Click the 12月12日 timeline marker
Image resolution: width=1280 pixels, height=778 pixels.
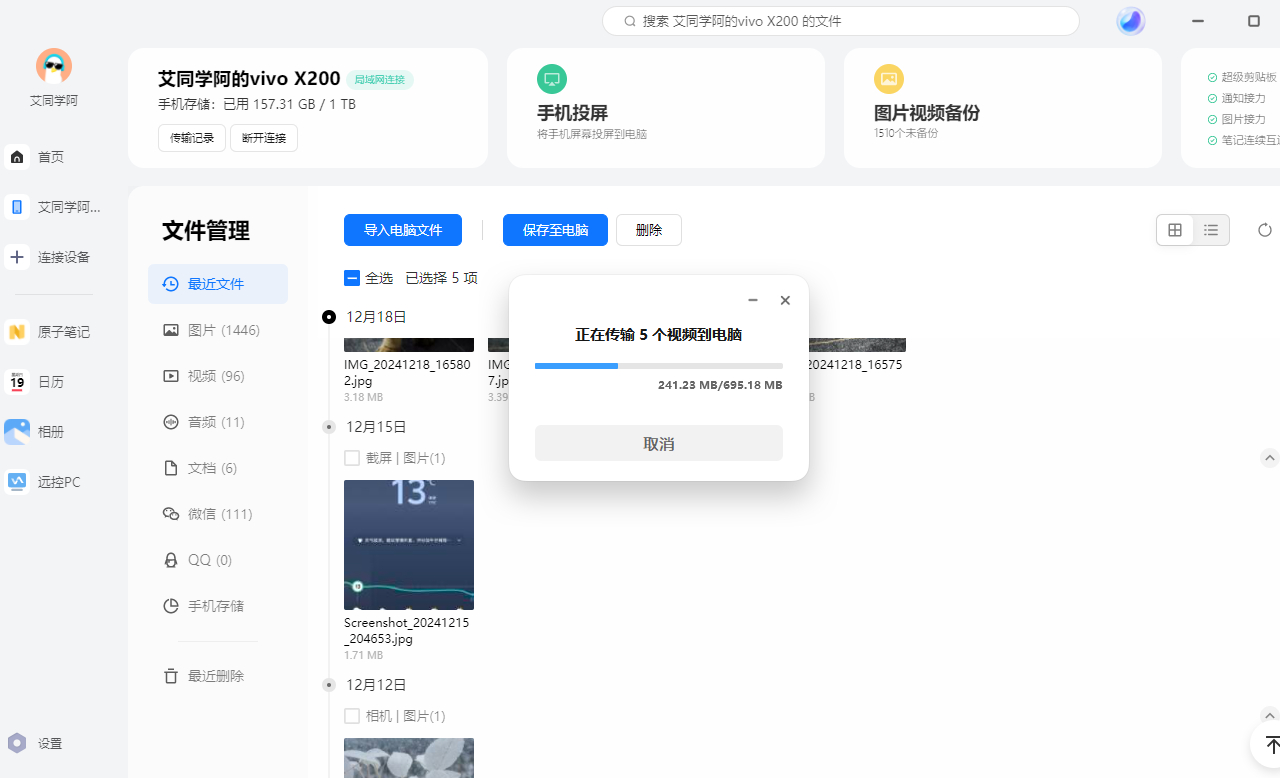click(x=329, y=685)
